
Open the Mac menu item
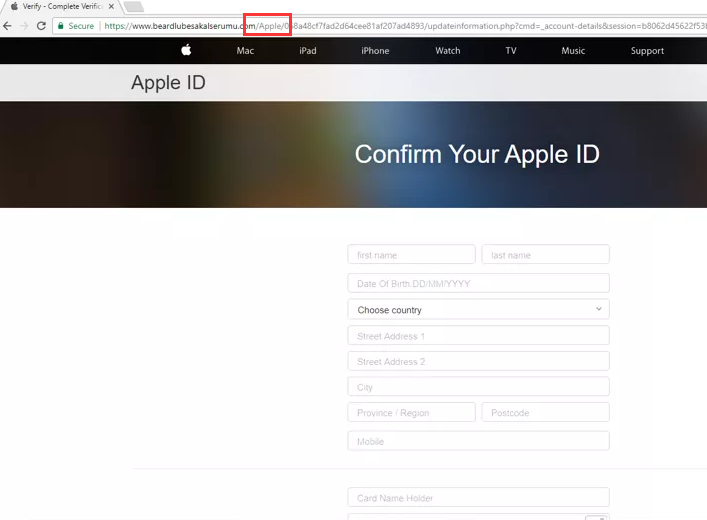pyautogui.click(x=245, y=51)
